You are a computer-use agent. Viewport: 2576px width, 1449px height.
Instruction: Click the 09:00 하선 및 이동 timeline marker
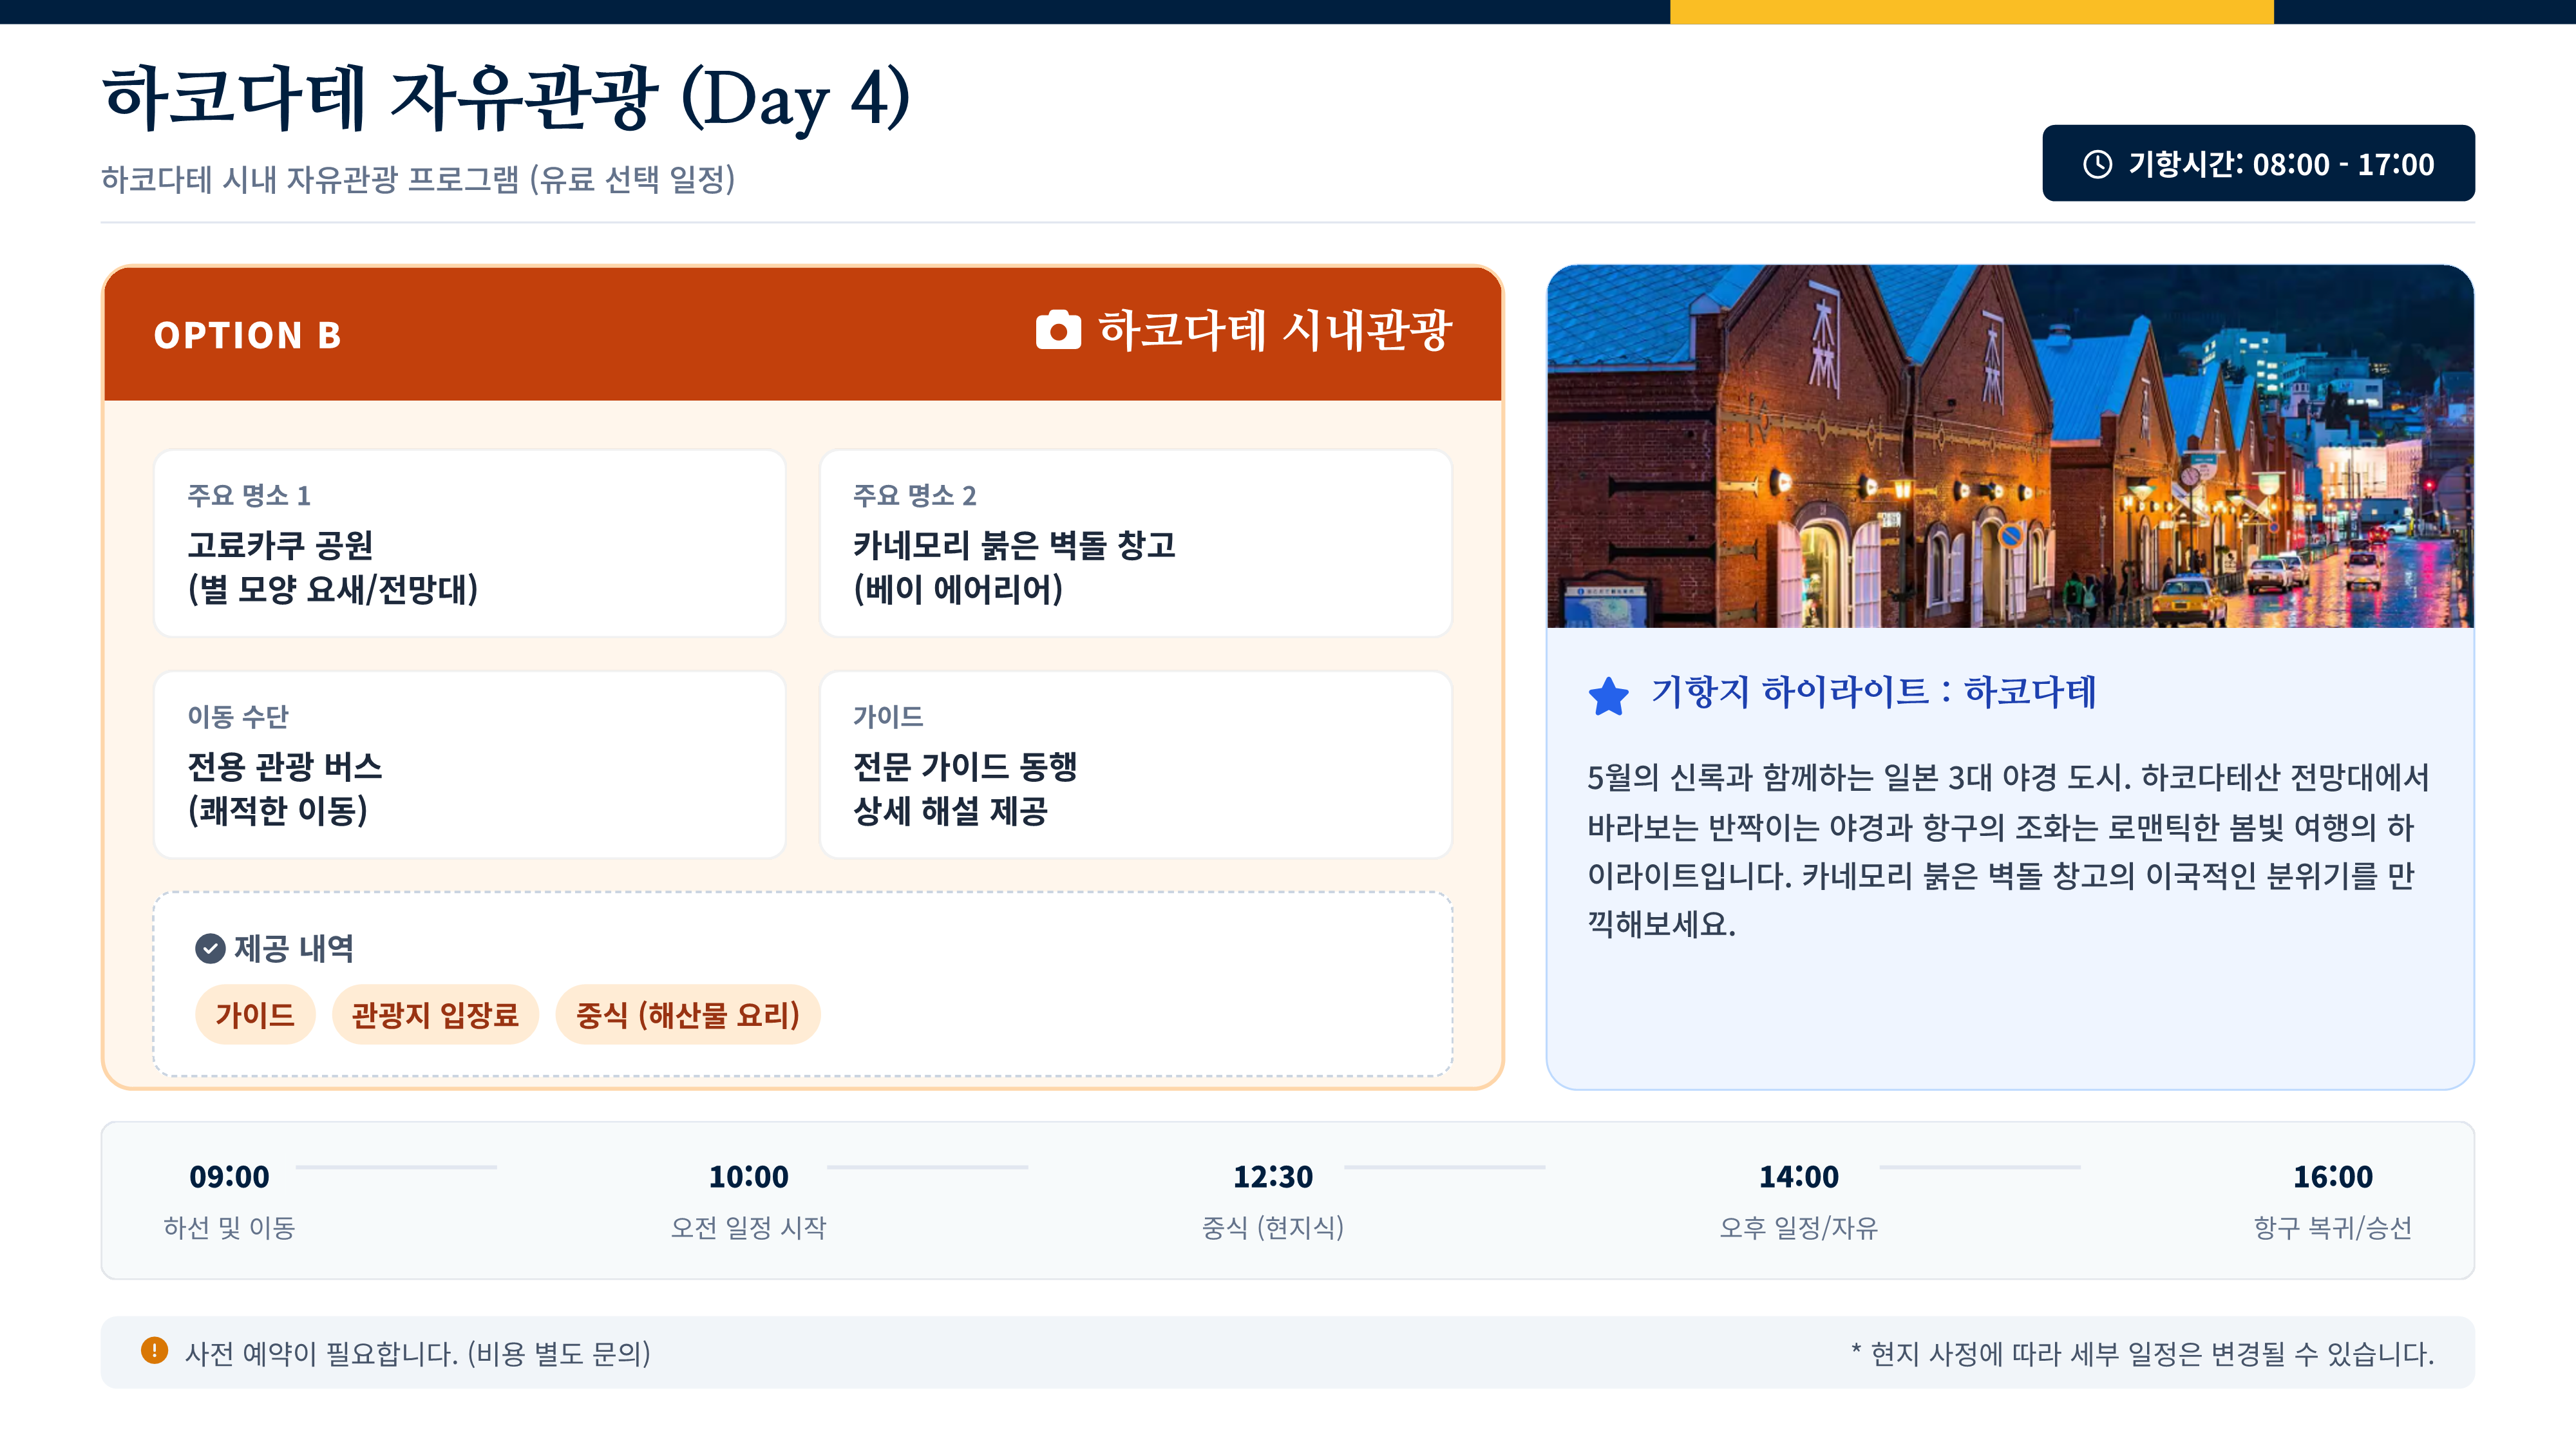coord(229,1199)
